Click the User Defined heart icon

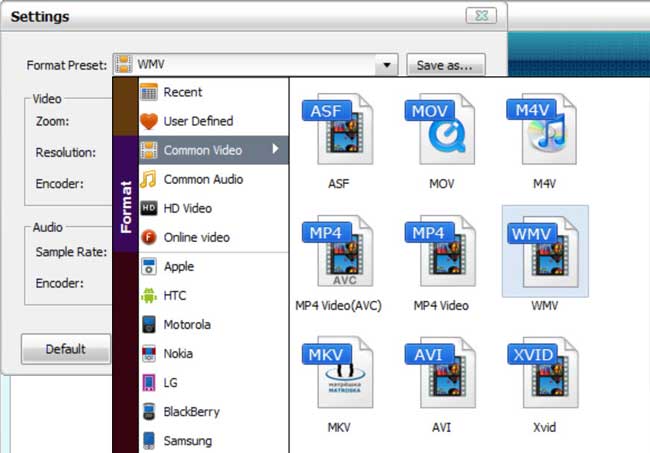click(x=149, y=121)
